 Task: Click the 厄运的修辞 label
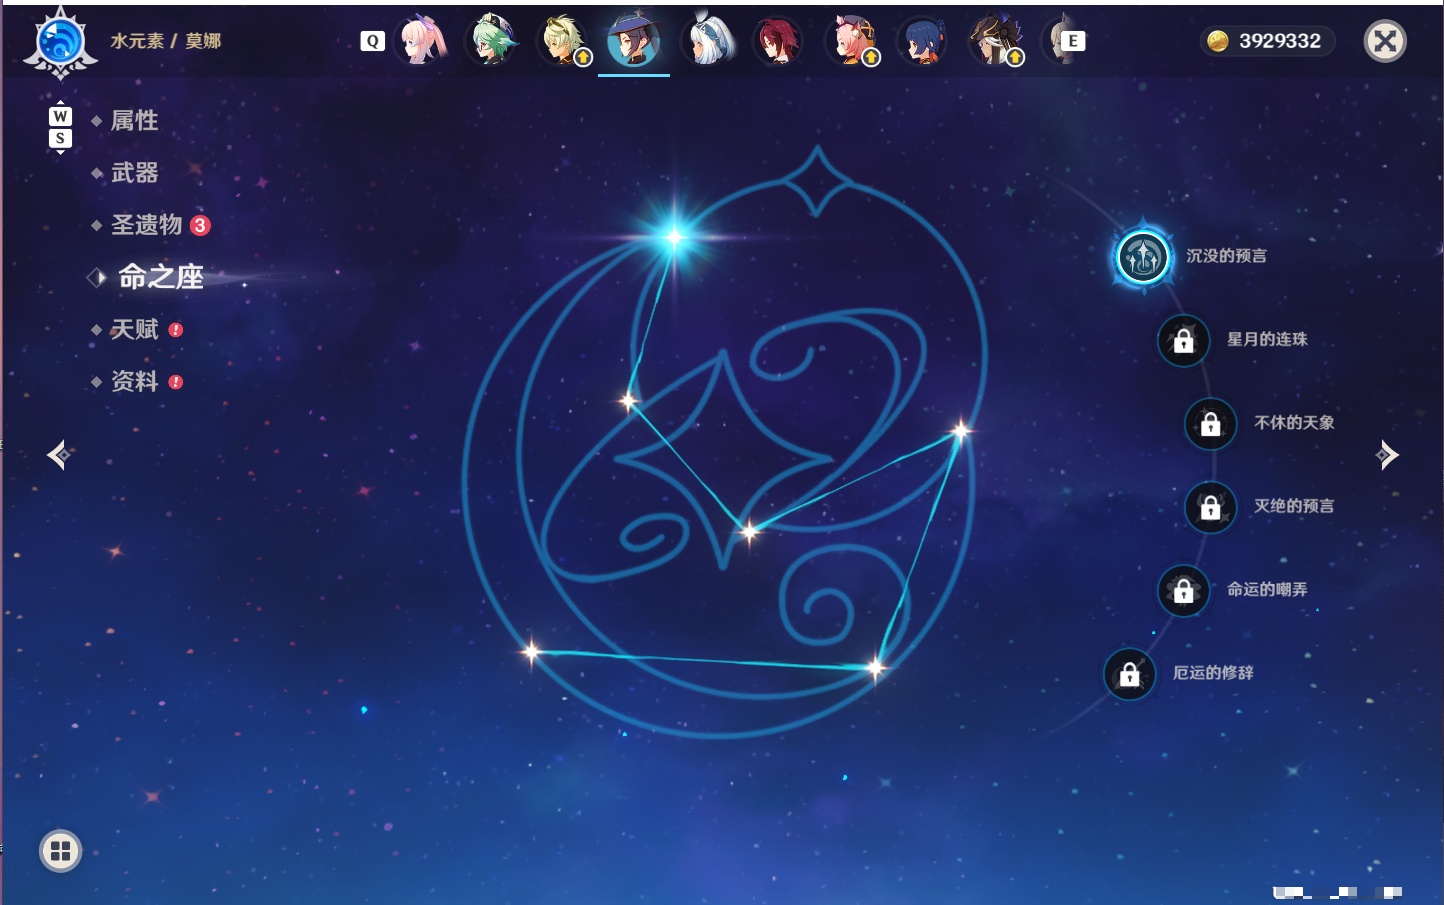tap(1213, 673)
